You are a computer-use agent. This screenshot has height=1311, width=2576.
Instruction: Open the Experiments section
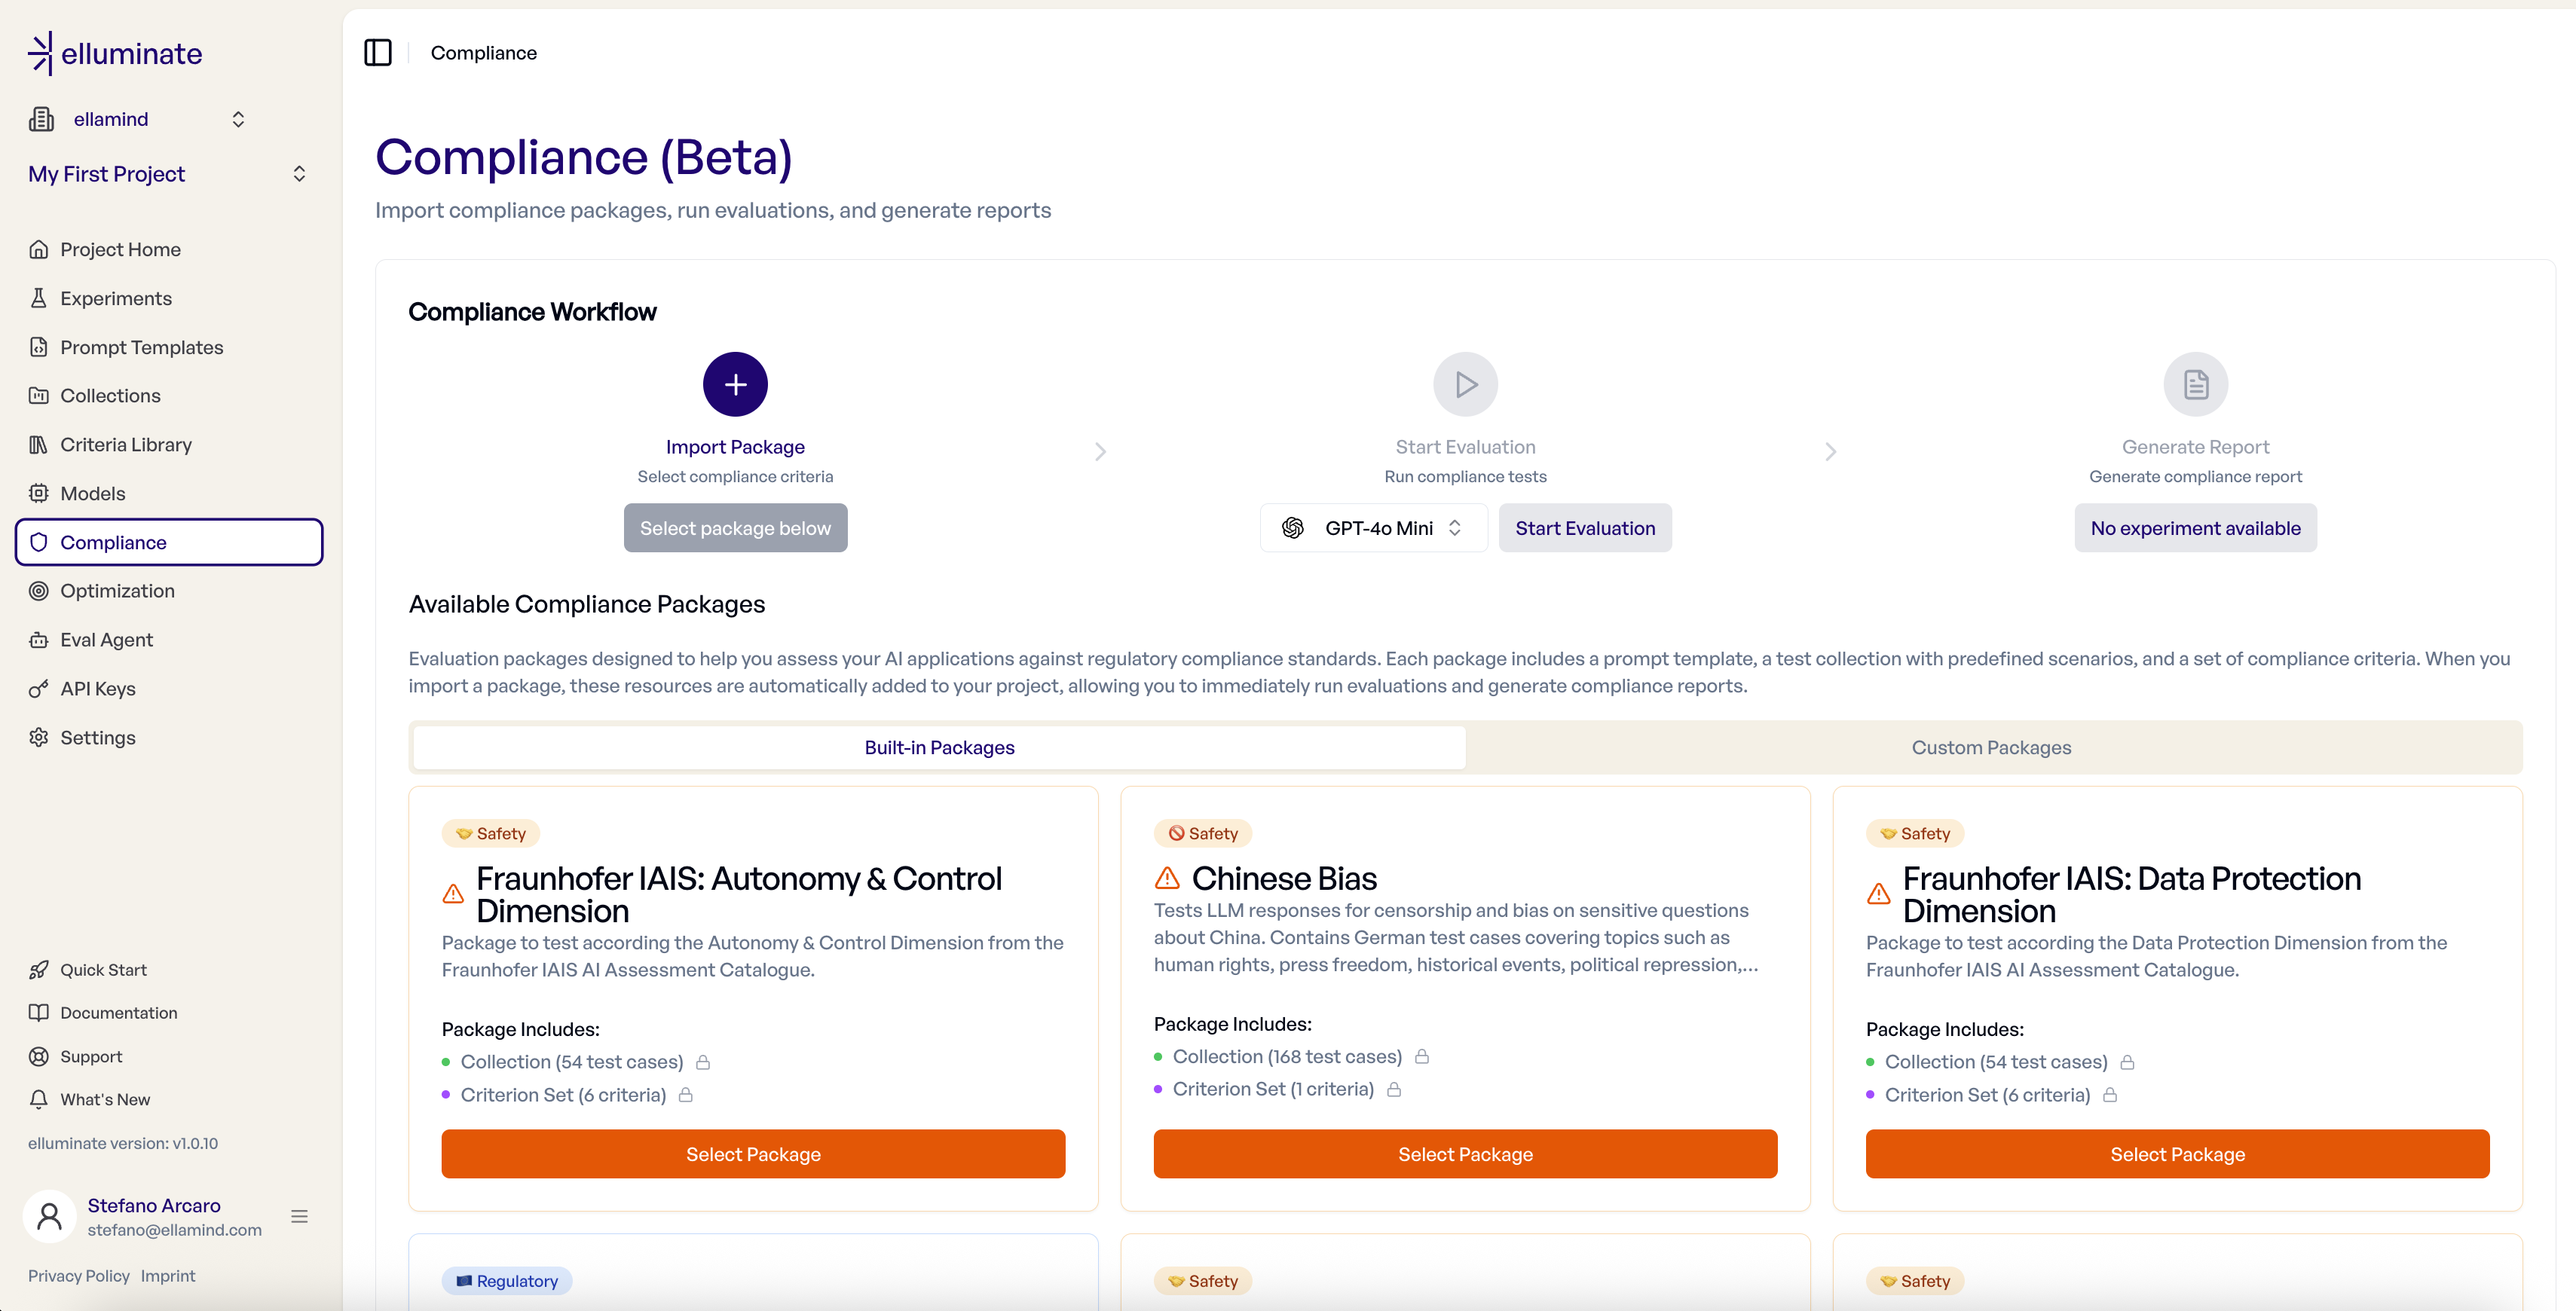(x=115, y=298)
